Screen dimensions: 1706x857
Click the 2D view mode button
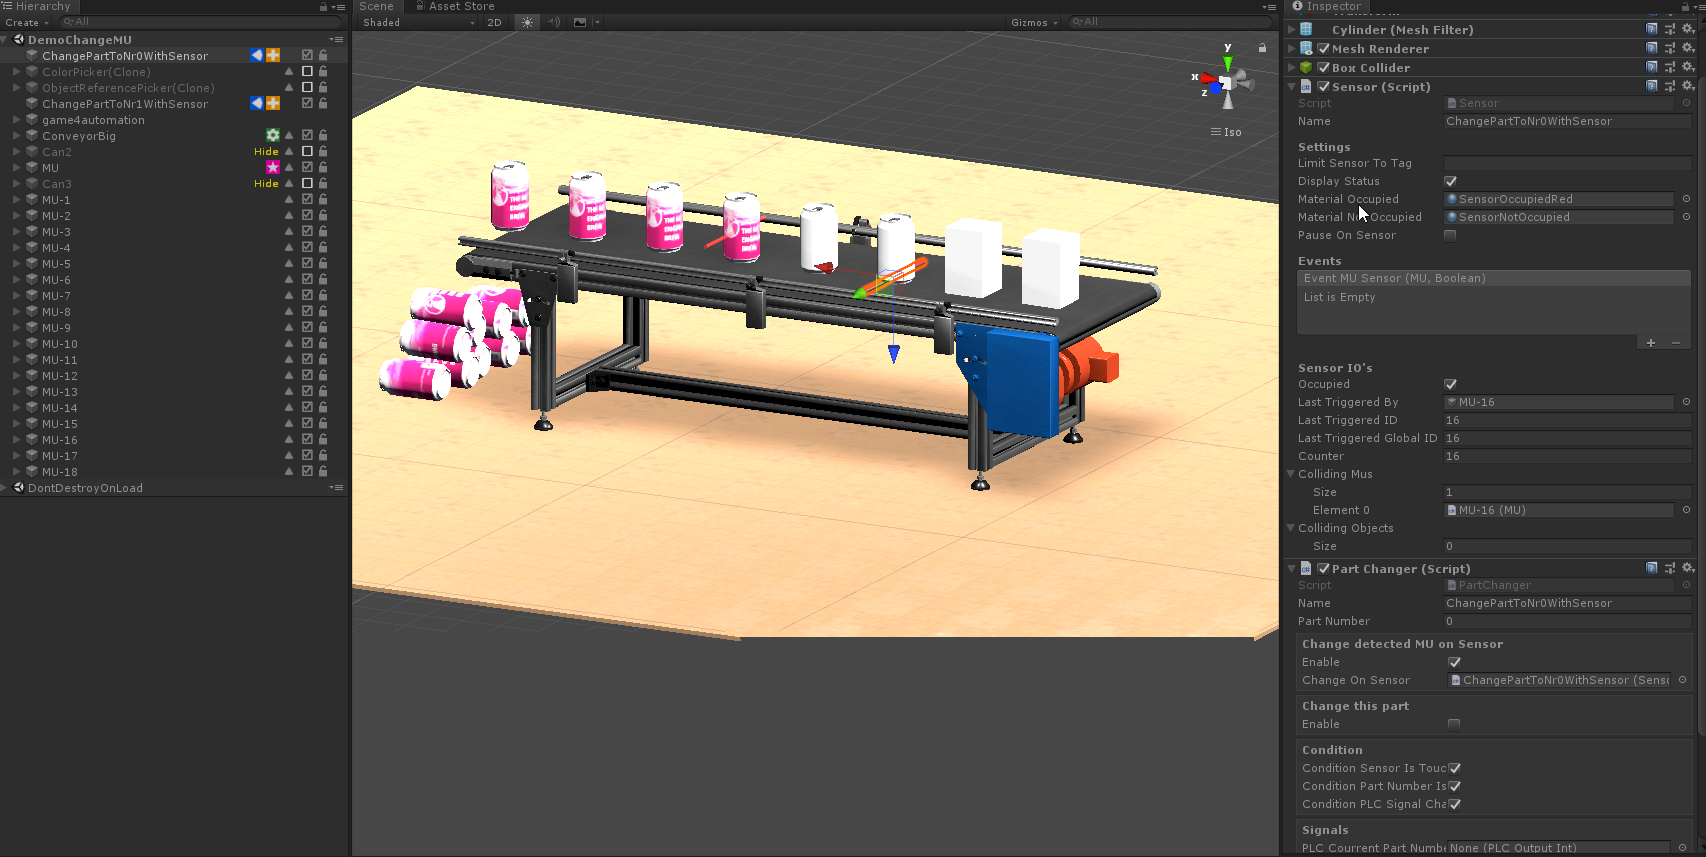click(x=494, y=22)
